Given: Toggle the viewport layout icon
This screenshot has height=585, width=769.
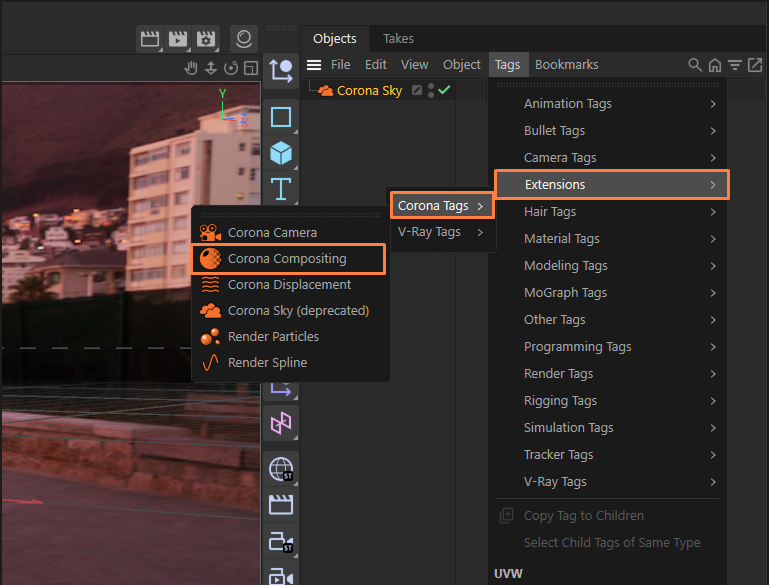Looking at the screenshot, I should (x=251, y=68).
